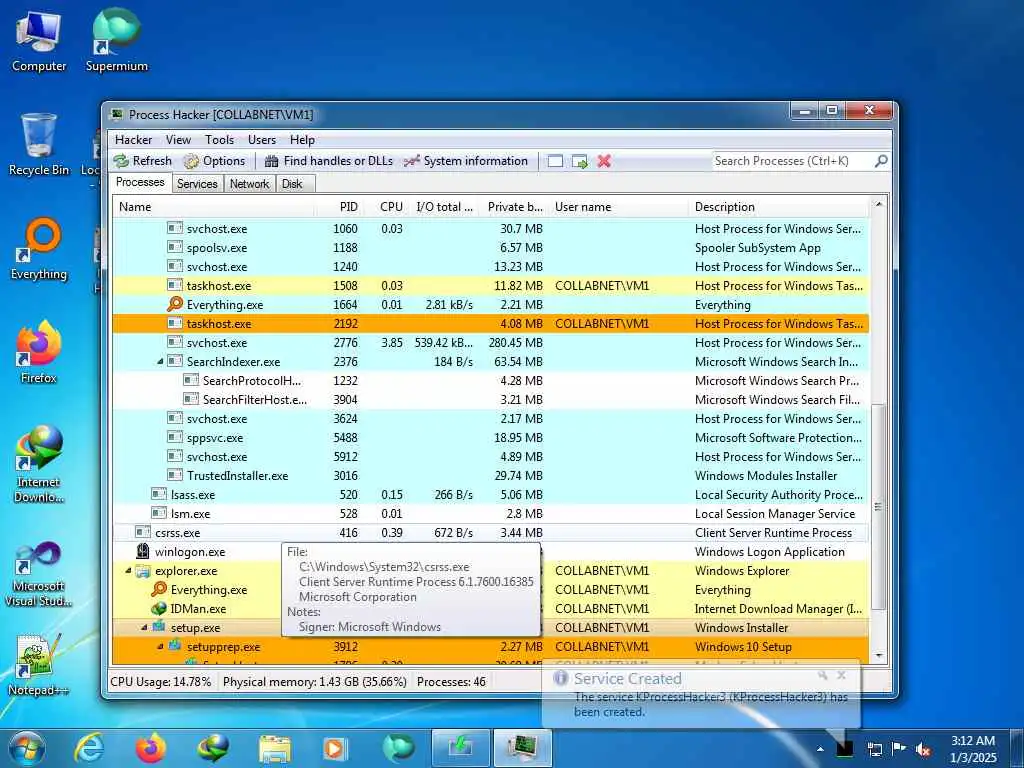
Task: Click the setupprep.exe process icon
Action: click(174, 646)
